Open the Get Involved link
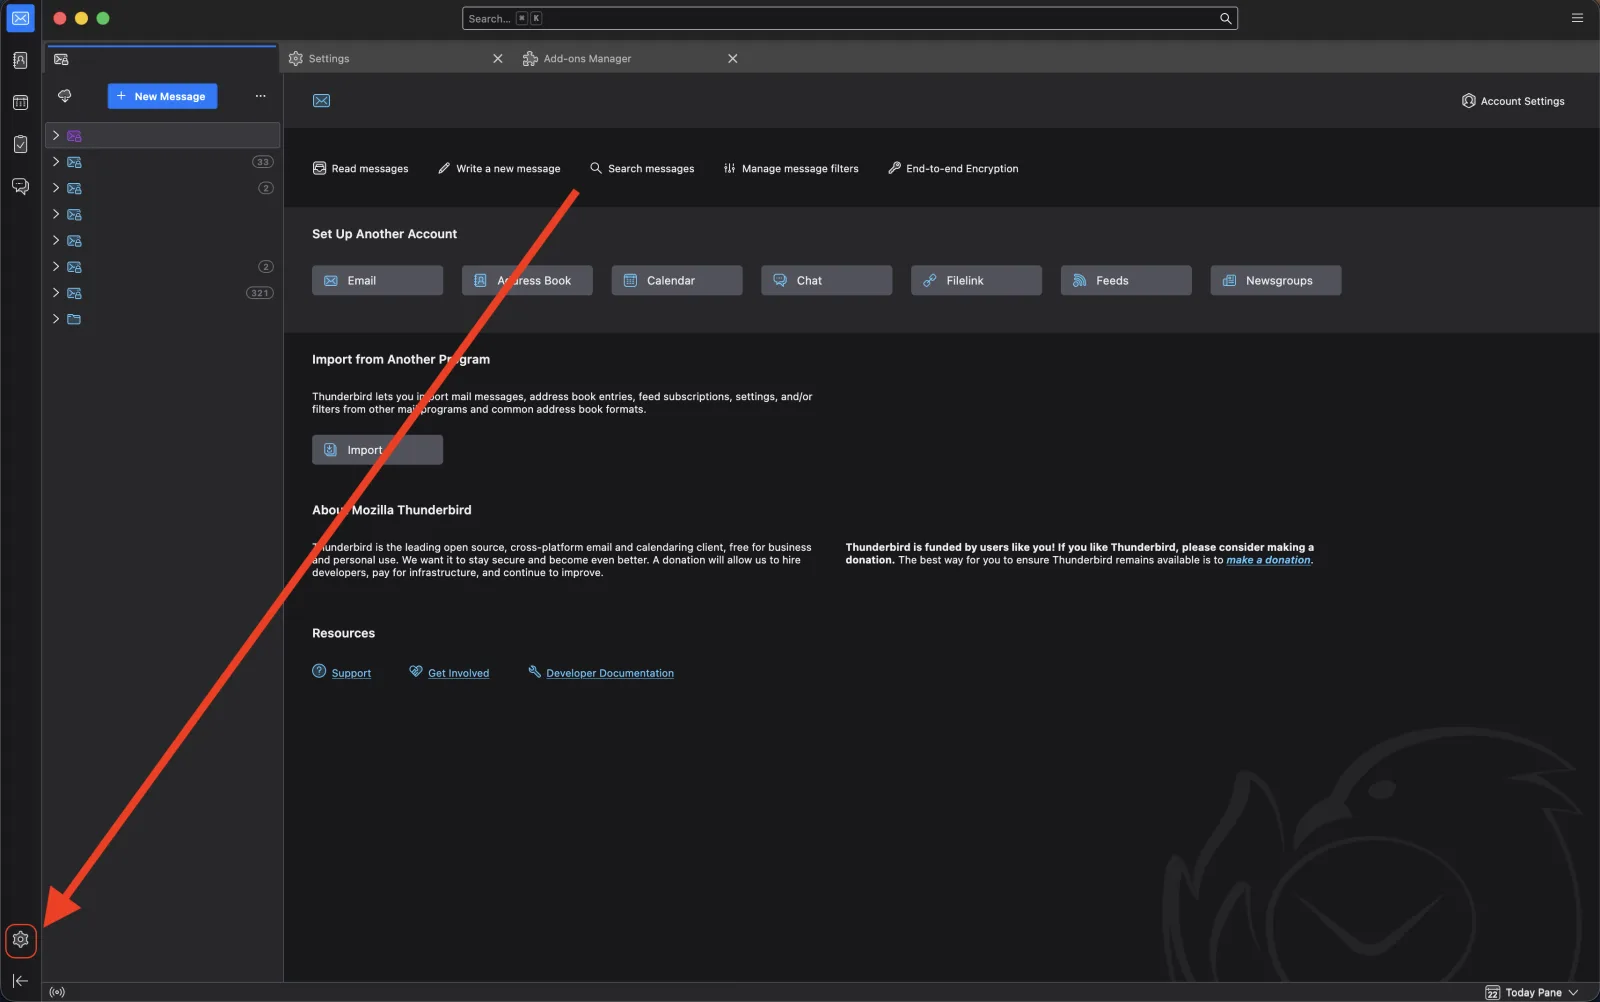 (x=458, y=673)
